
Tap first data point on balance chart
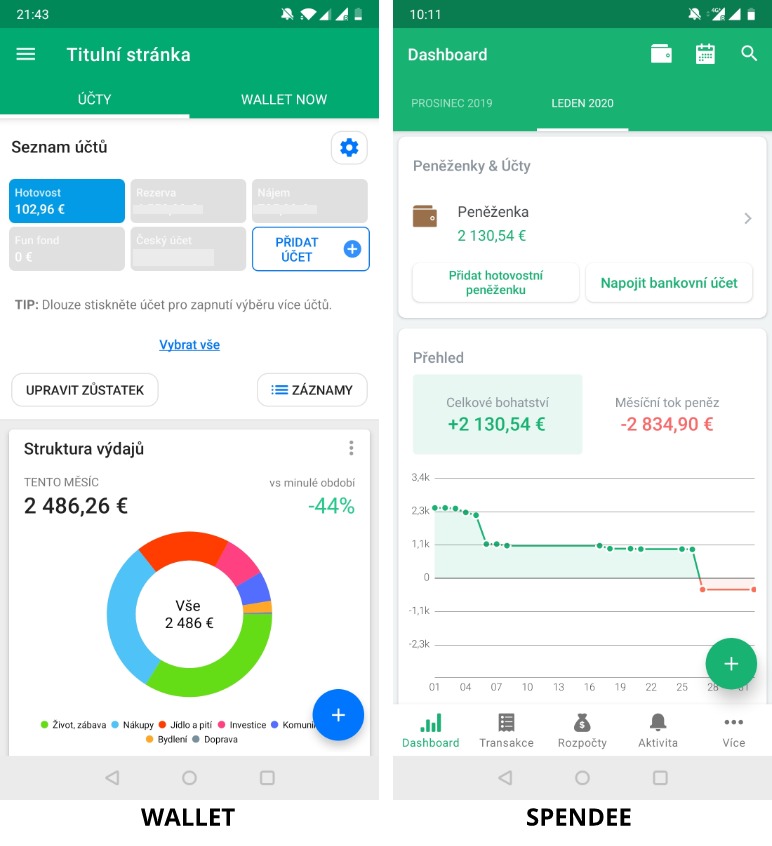point(435,508)
